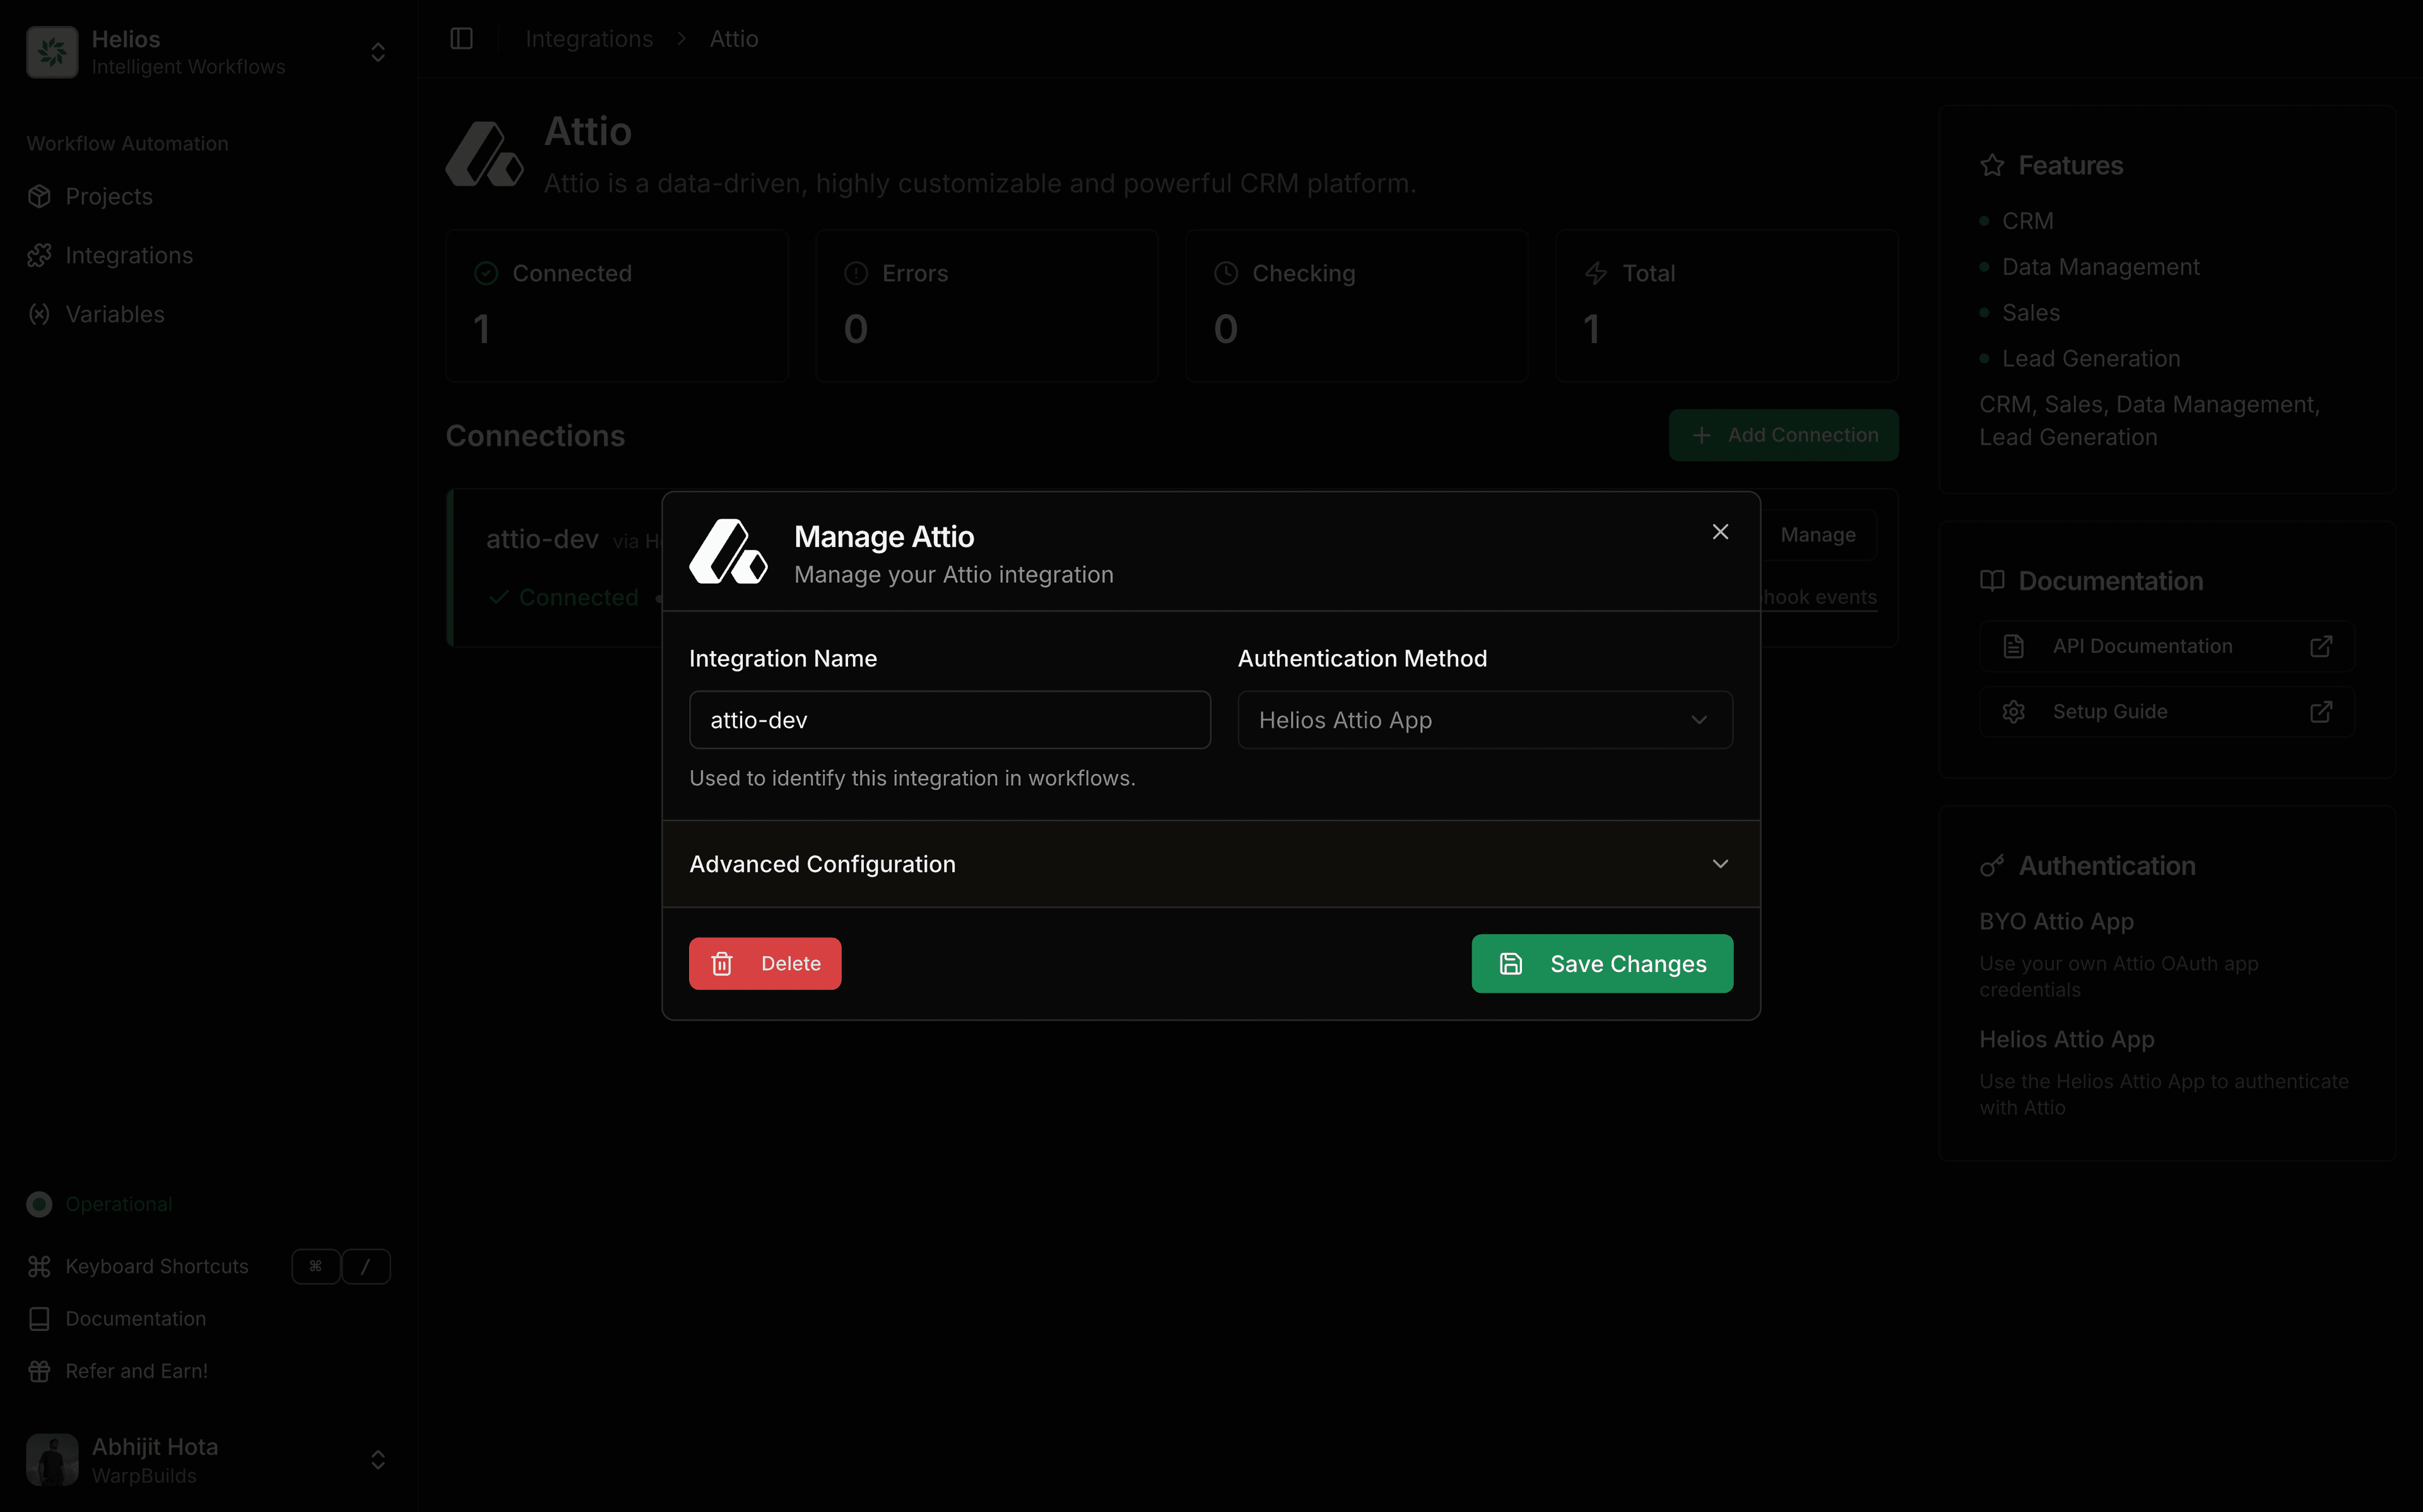
Task: Open Projects in the sidebar
Action: click(x=109, y=197)
